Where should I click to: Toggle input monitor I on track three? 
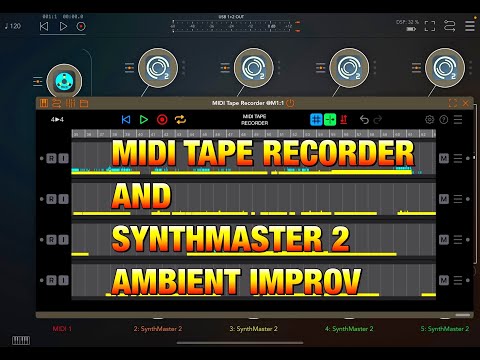pyautogui.click(x=64, y=240)
